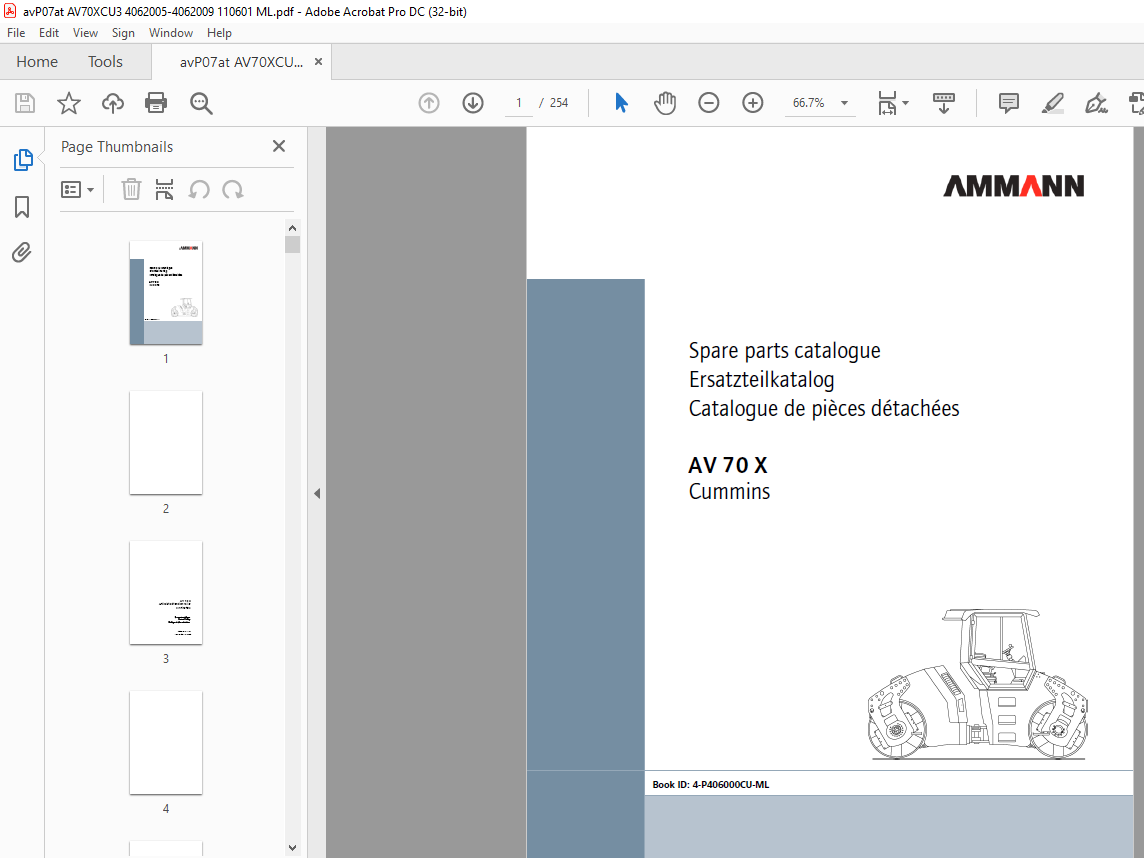Add file to starred with star icon
This screenshot has height=858, width=1144.
click(69, 103)
